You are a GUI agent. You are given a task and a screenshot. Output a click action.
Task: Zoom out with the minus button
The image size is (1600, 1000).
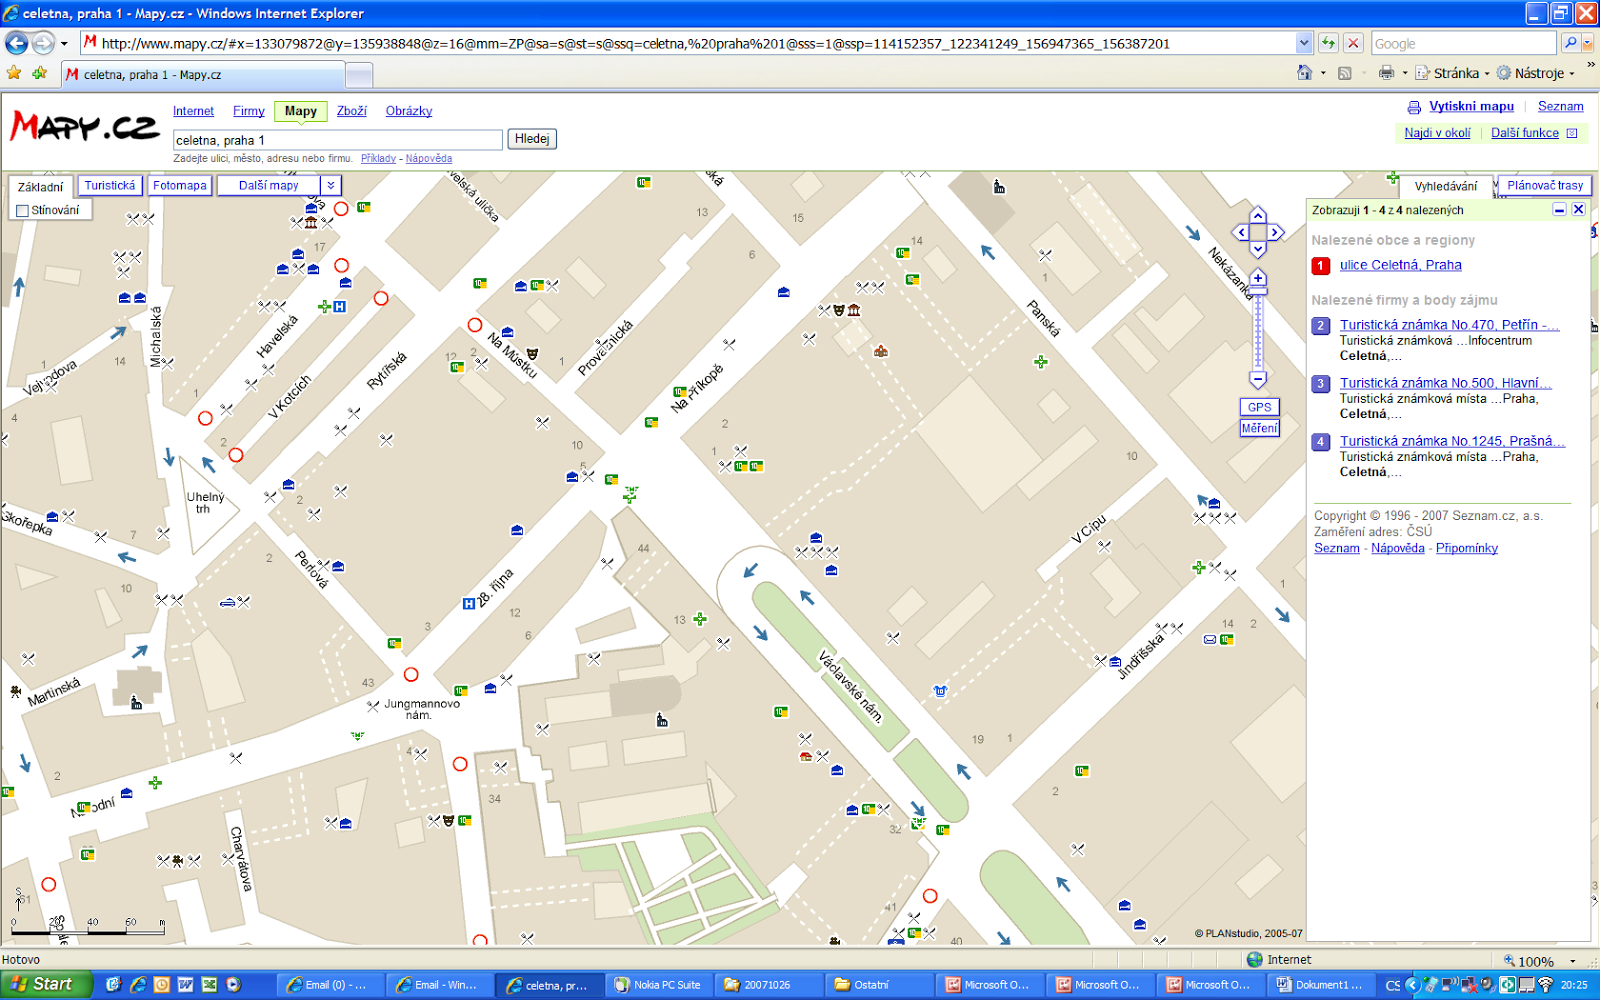tap(1258, 379)
